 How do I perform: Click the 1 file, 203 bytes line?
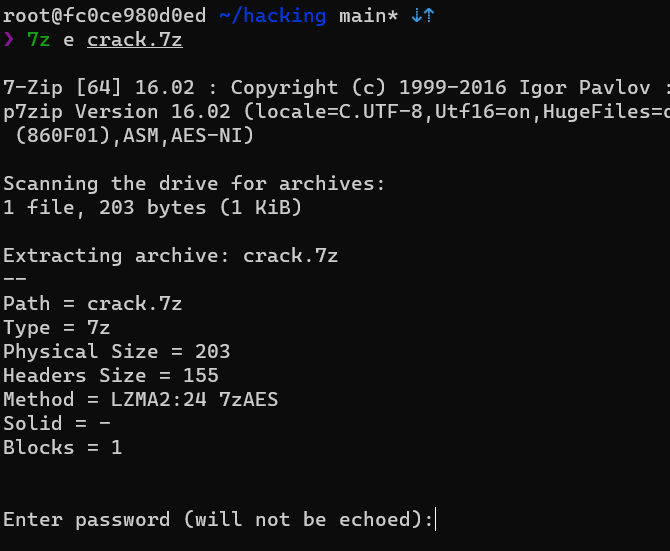click(152, 208)
